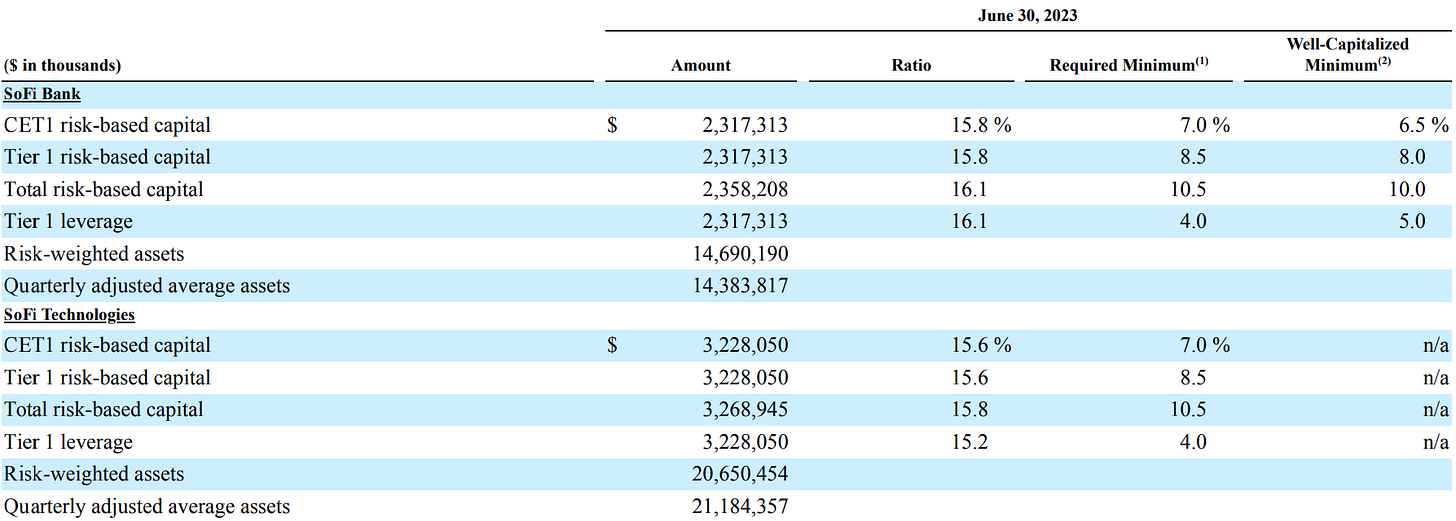This screenshot has width=1456, height=521.
Task: Click required minimum 8.5 in SoFi Bank Tier 1 row
Action: (1192, 157)
